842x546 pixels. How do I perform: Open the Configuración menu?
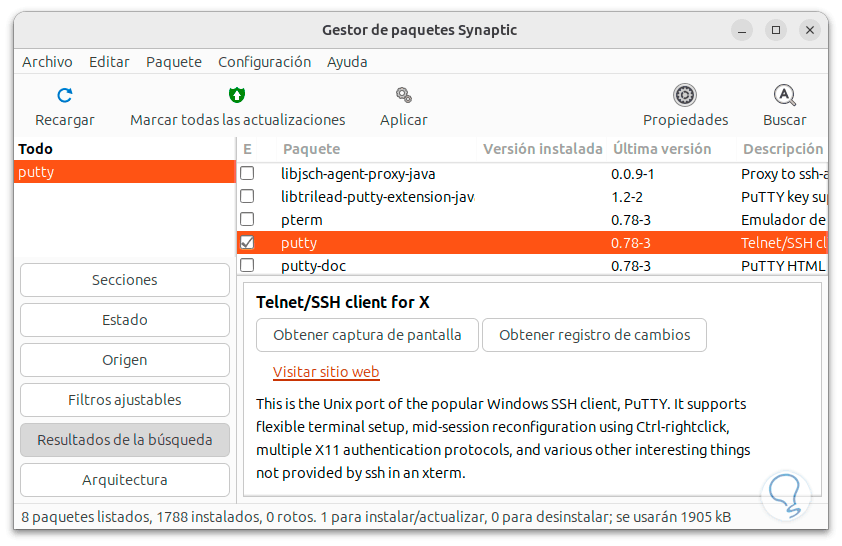pyautogui.click(x=264, y=62)
